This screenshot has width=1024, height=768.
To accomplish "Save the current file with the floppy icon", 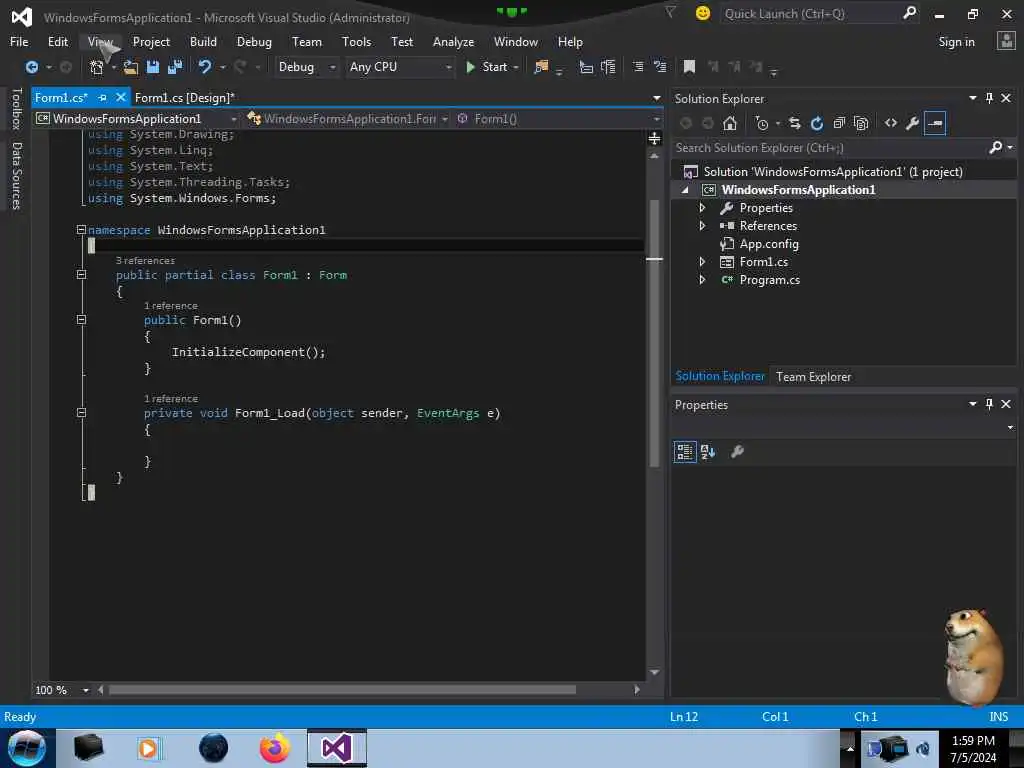I will point(153,67).
